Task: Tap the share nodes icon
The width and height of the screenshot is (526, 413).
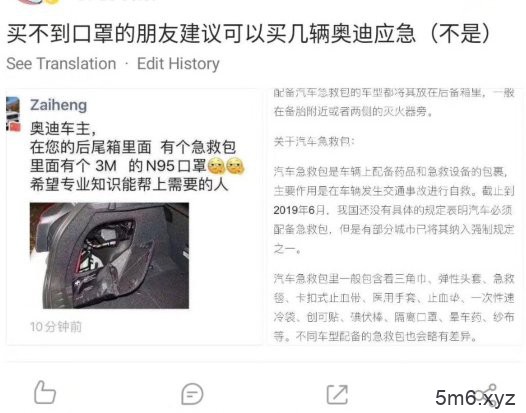Action: click(485, 395)
